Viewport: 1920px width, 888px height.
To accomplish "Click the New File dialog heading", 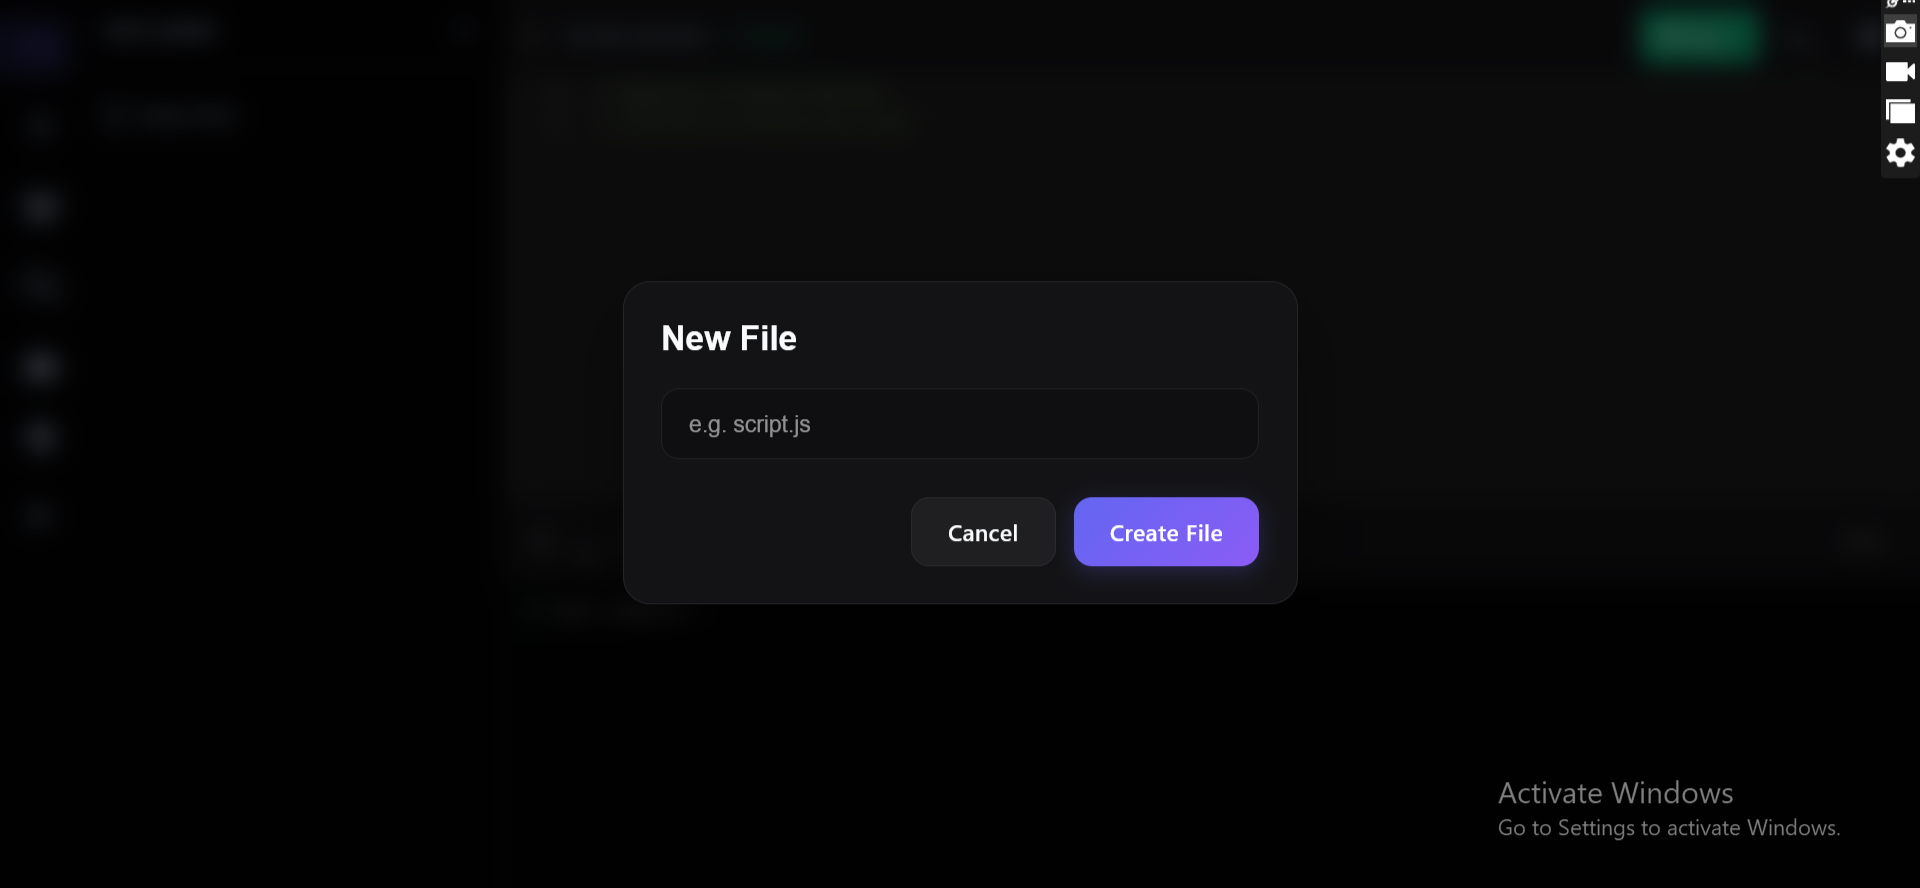I will click(x=729, y=338).
